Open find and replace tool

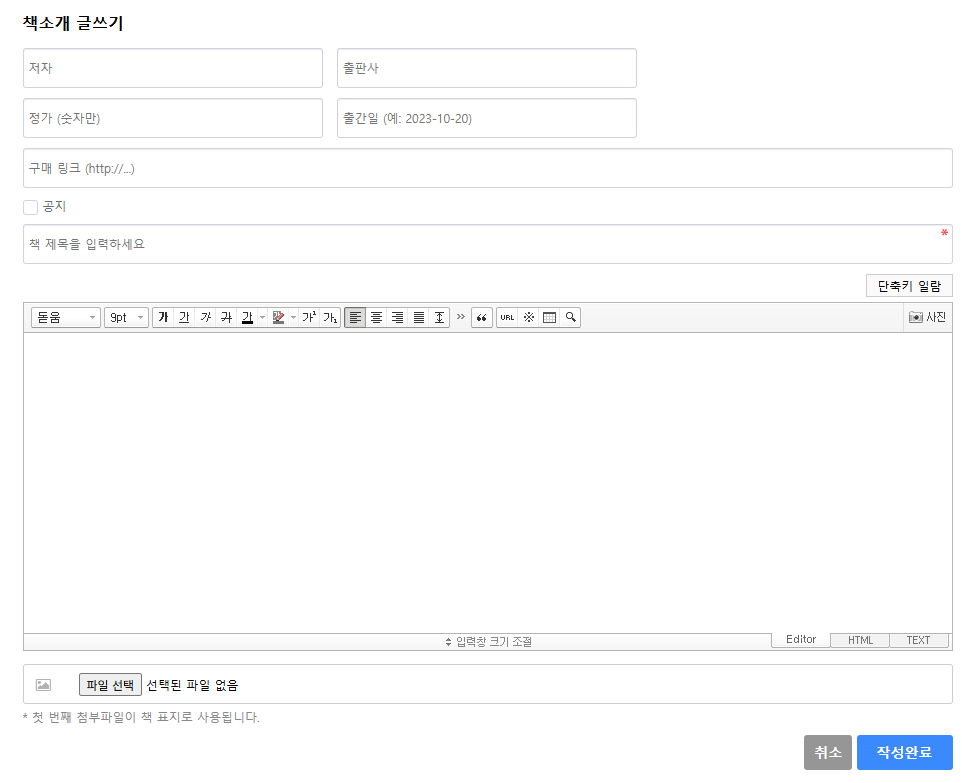(x=571, y=317)
